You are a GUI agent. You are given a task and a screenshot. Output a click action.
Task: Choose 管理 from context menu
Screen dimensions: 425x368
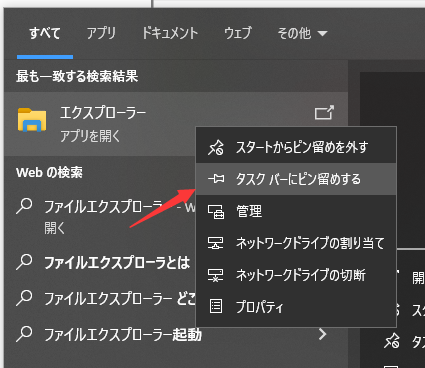click(x=296, y=211)
